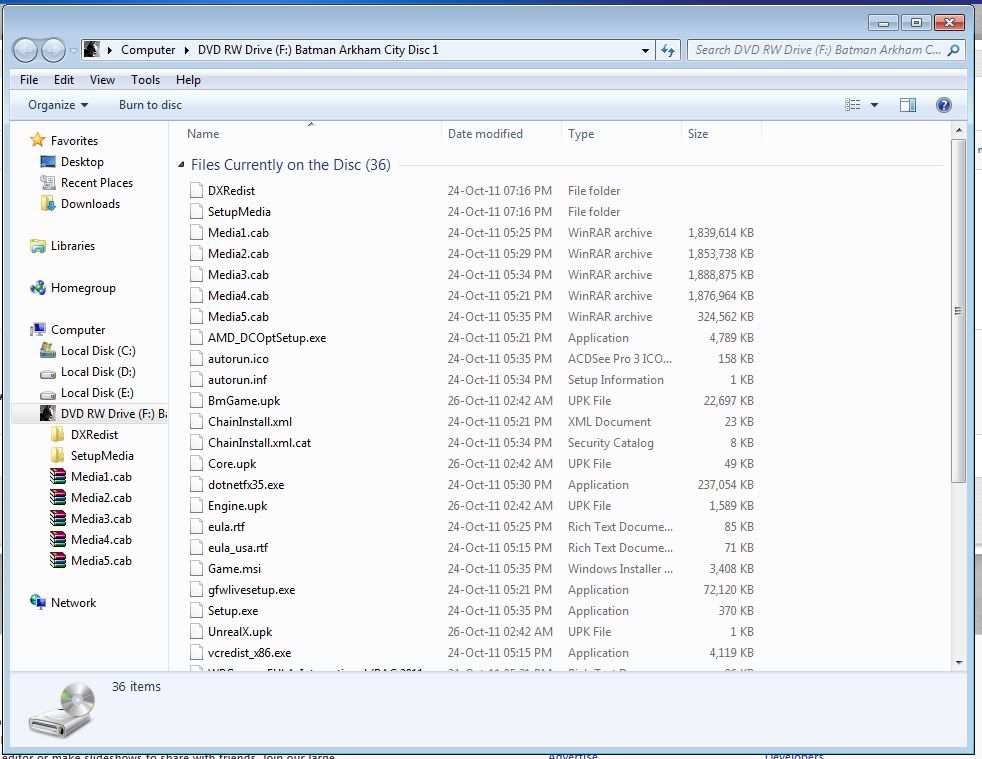Select Favorites star in navigation pane

click(x=38, y=140)
